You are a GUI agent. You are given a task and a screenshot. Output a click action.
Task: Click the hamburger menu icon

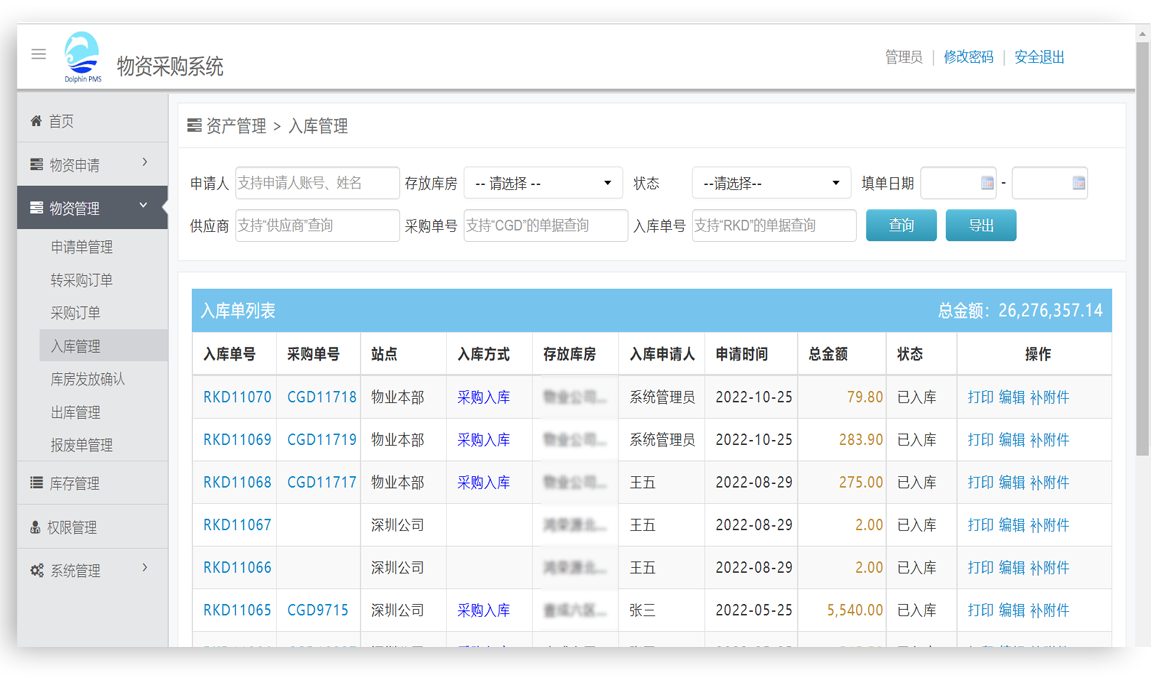point(39,54)
